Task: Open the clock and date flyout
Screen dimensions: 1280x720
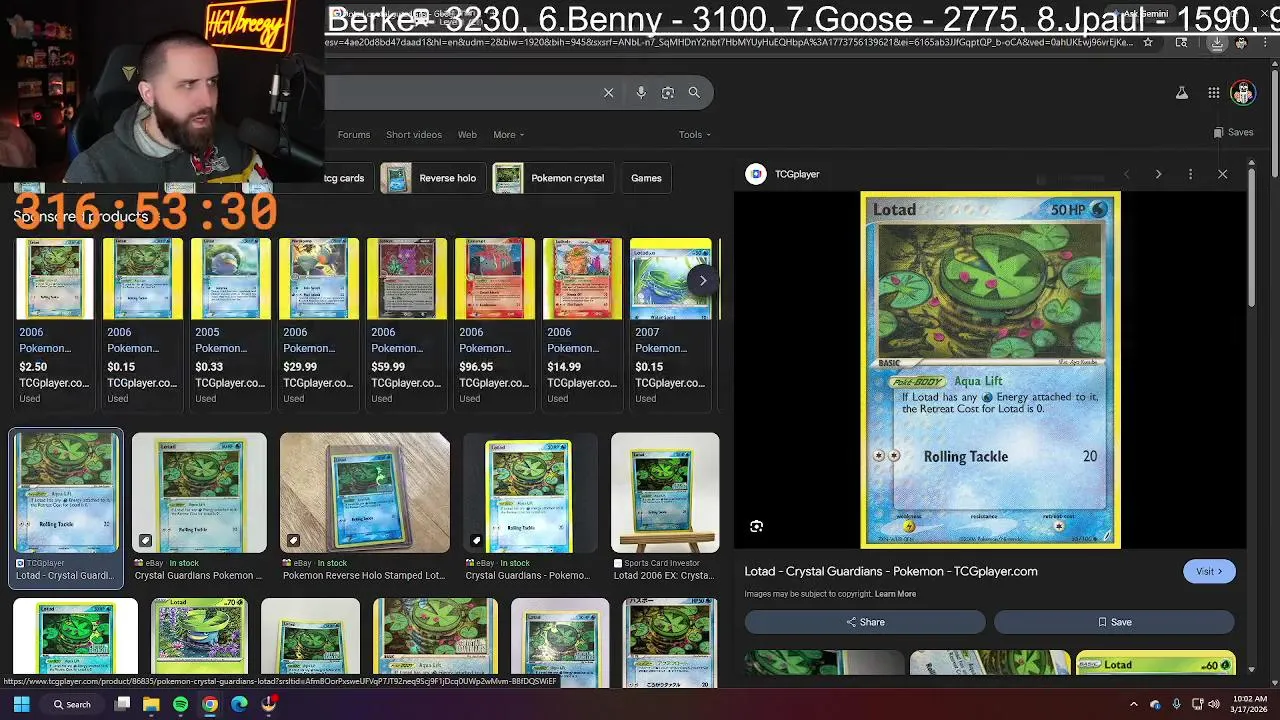Action: pos(1252,704)
